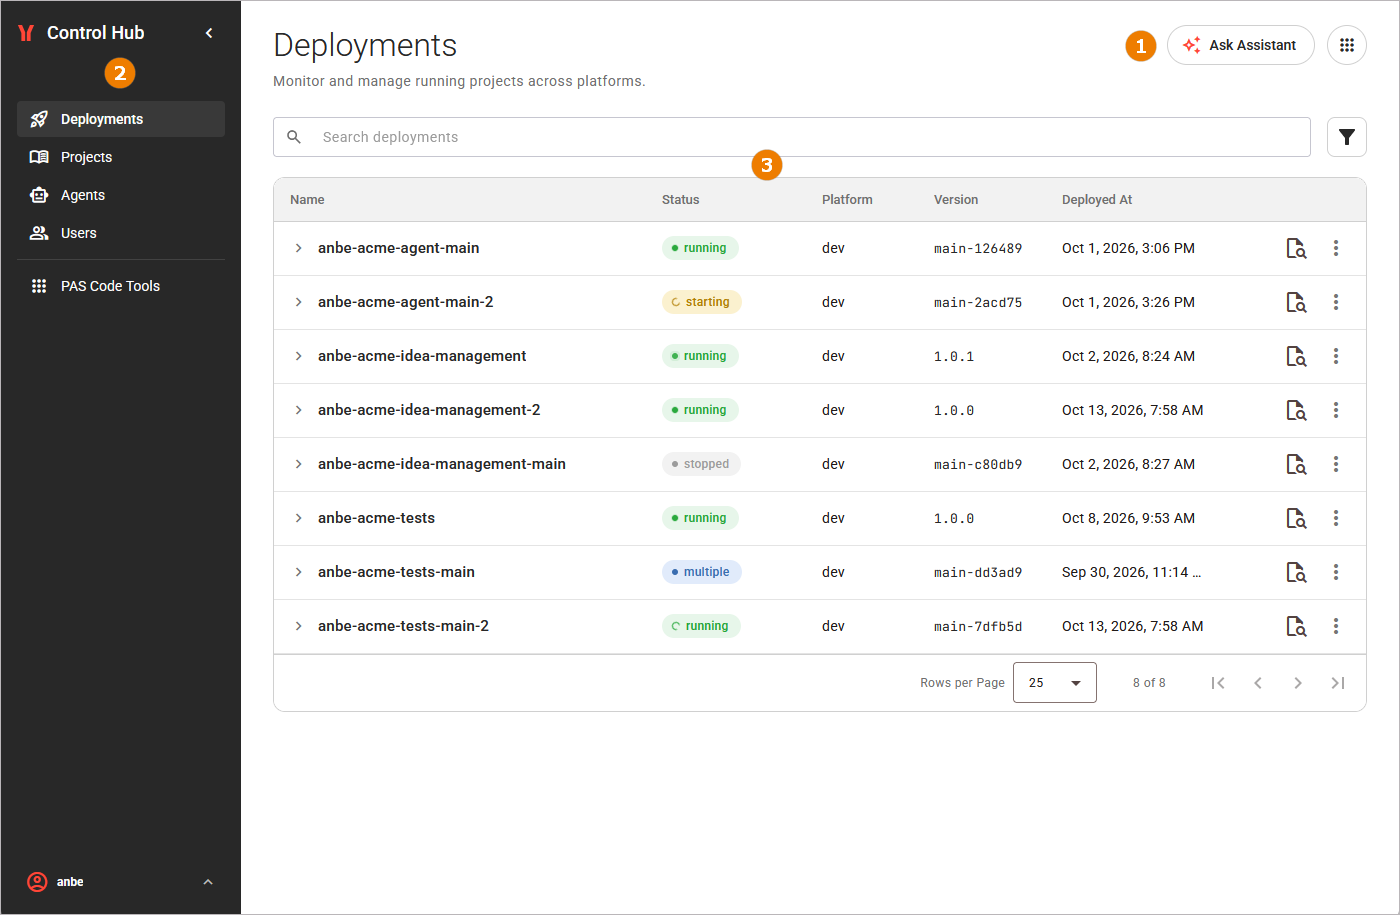The width and height of the screenshot is (1400, 915).
Task: Open more actions for anbe-acme-idea-management
Action: (1336, 356)
